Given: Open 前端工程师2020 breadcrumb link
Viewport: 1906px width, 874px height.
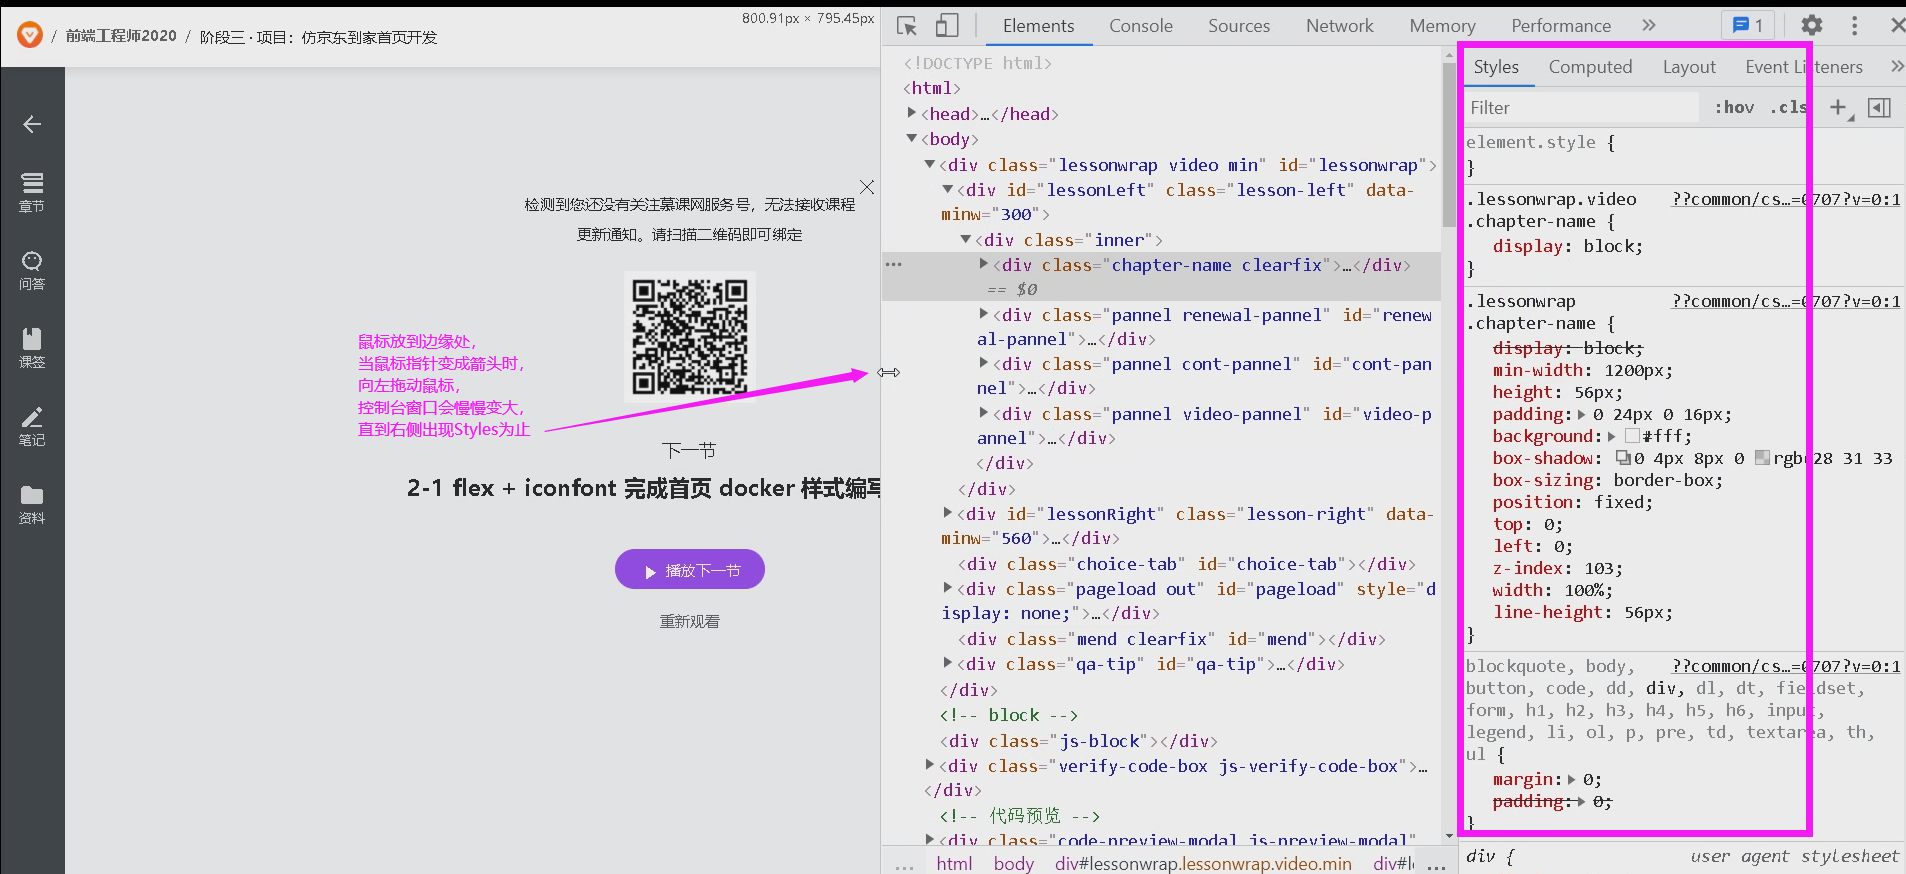Looking at the screenshot, I should (x=121, y=36).
